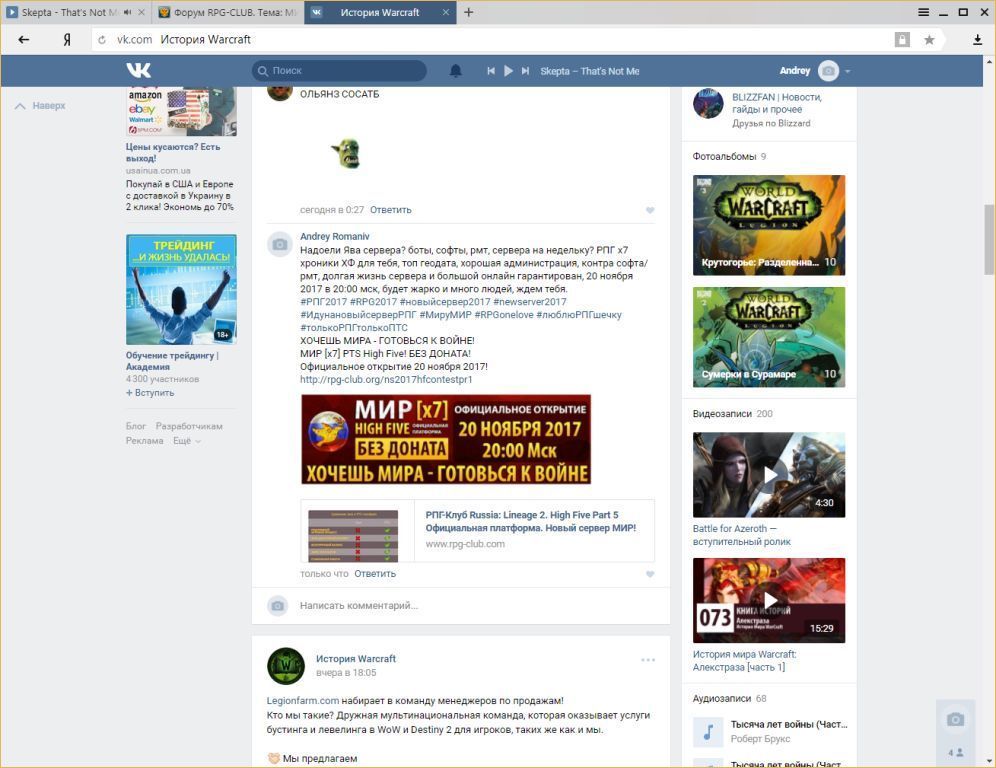
Task: Expand the Ещё footer dropdown
Action: [x=187, y=441]
